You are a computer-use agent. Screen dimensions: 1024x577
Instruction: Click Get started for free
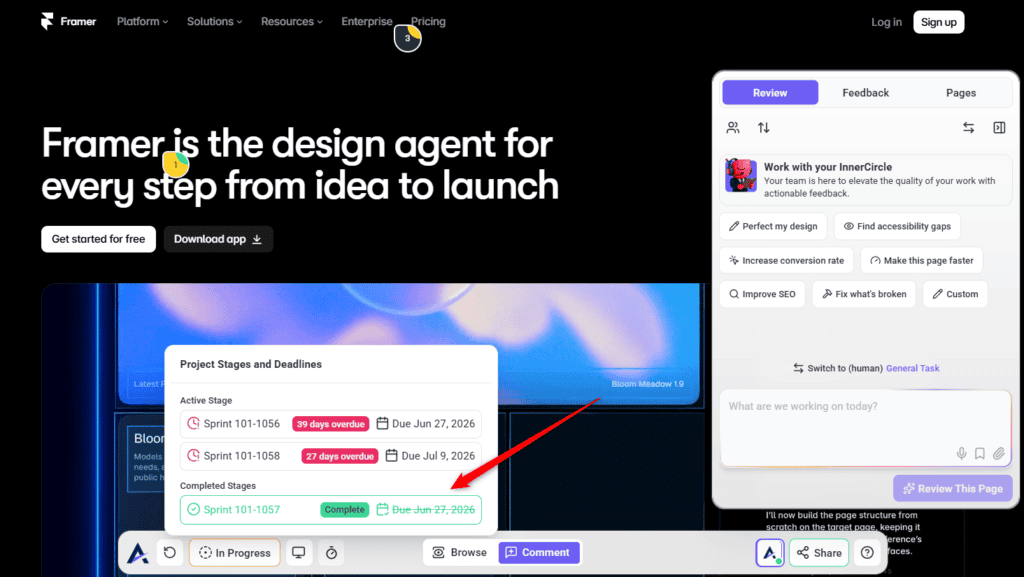click(x=99, y=239)
